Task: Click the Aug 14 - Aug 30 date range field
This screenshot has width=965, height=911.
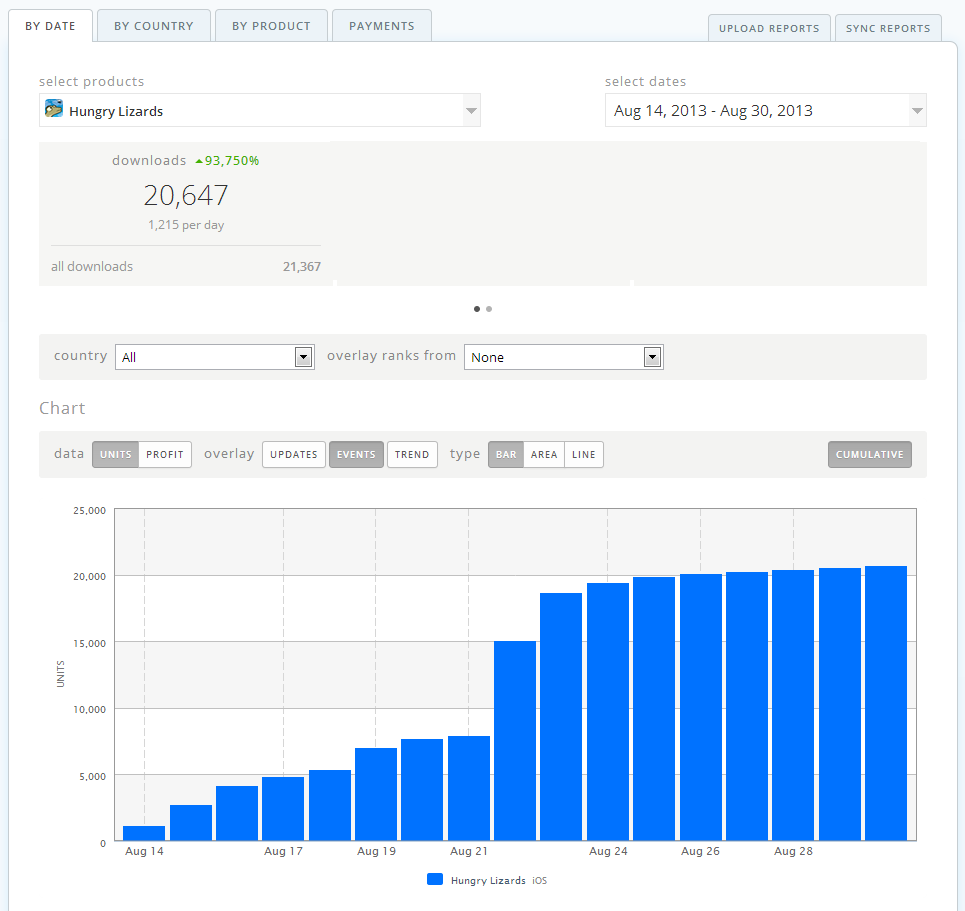Action: pyautogui.click(x=766, y=110)
